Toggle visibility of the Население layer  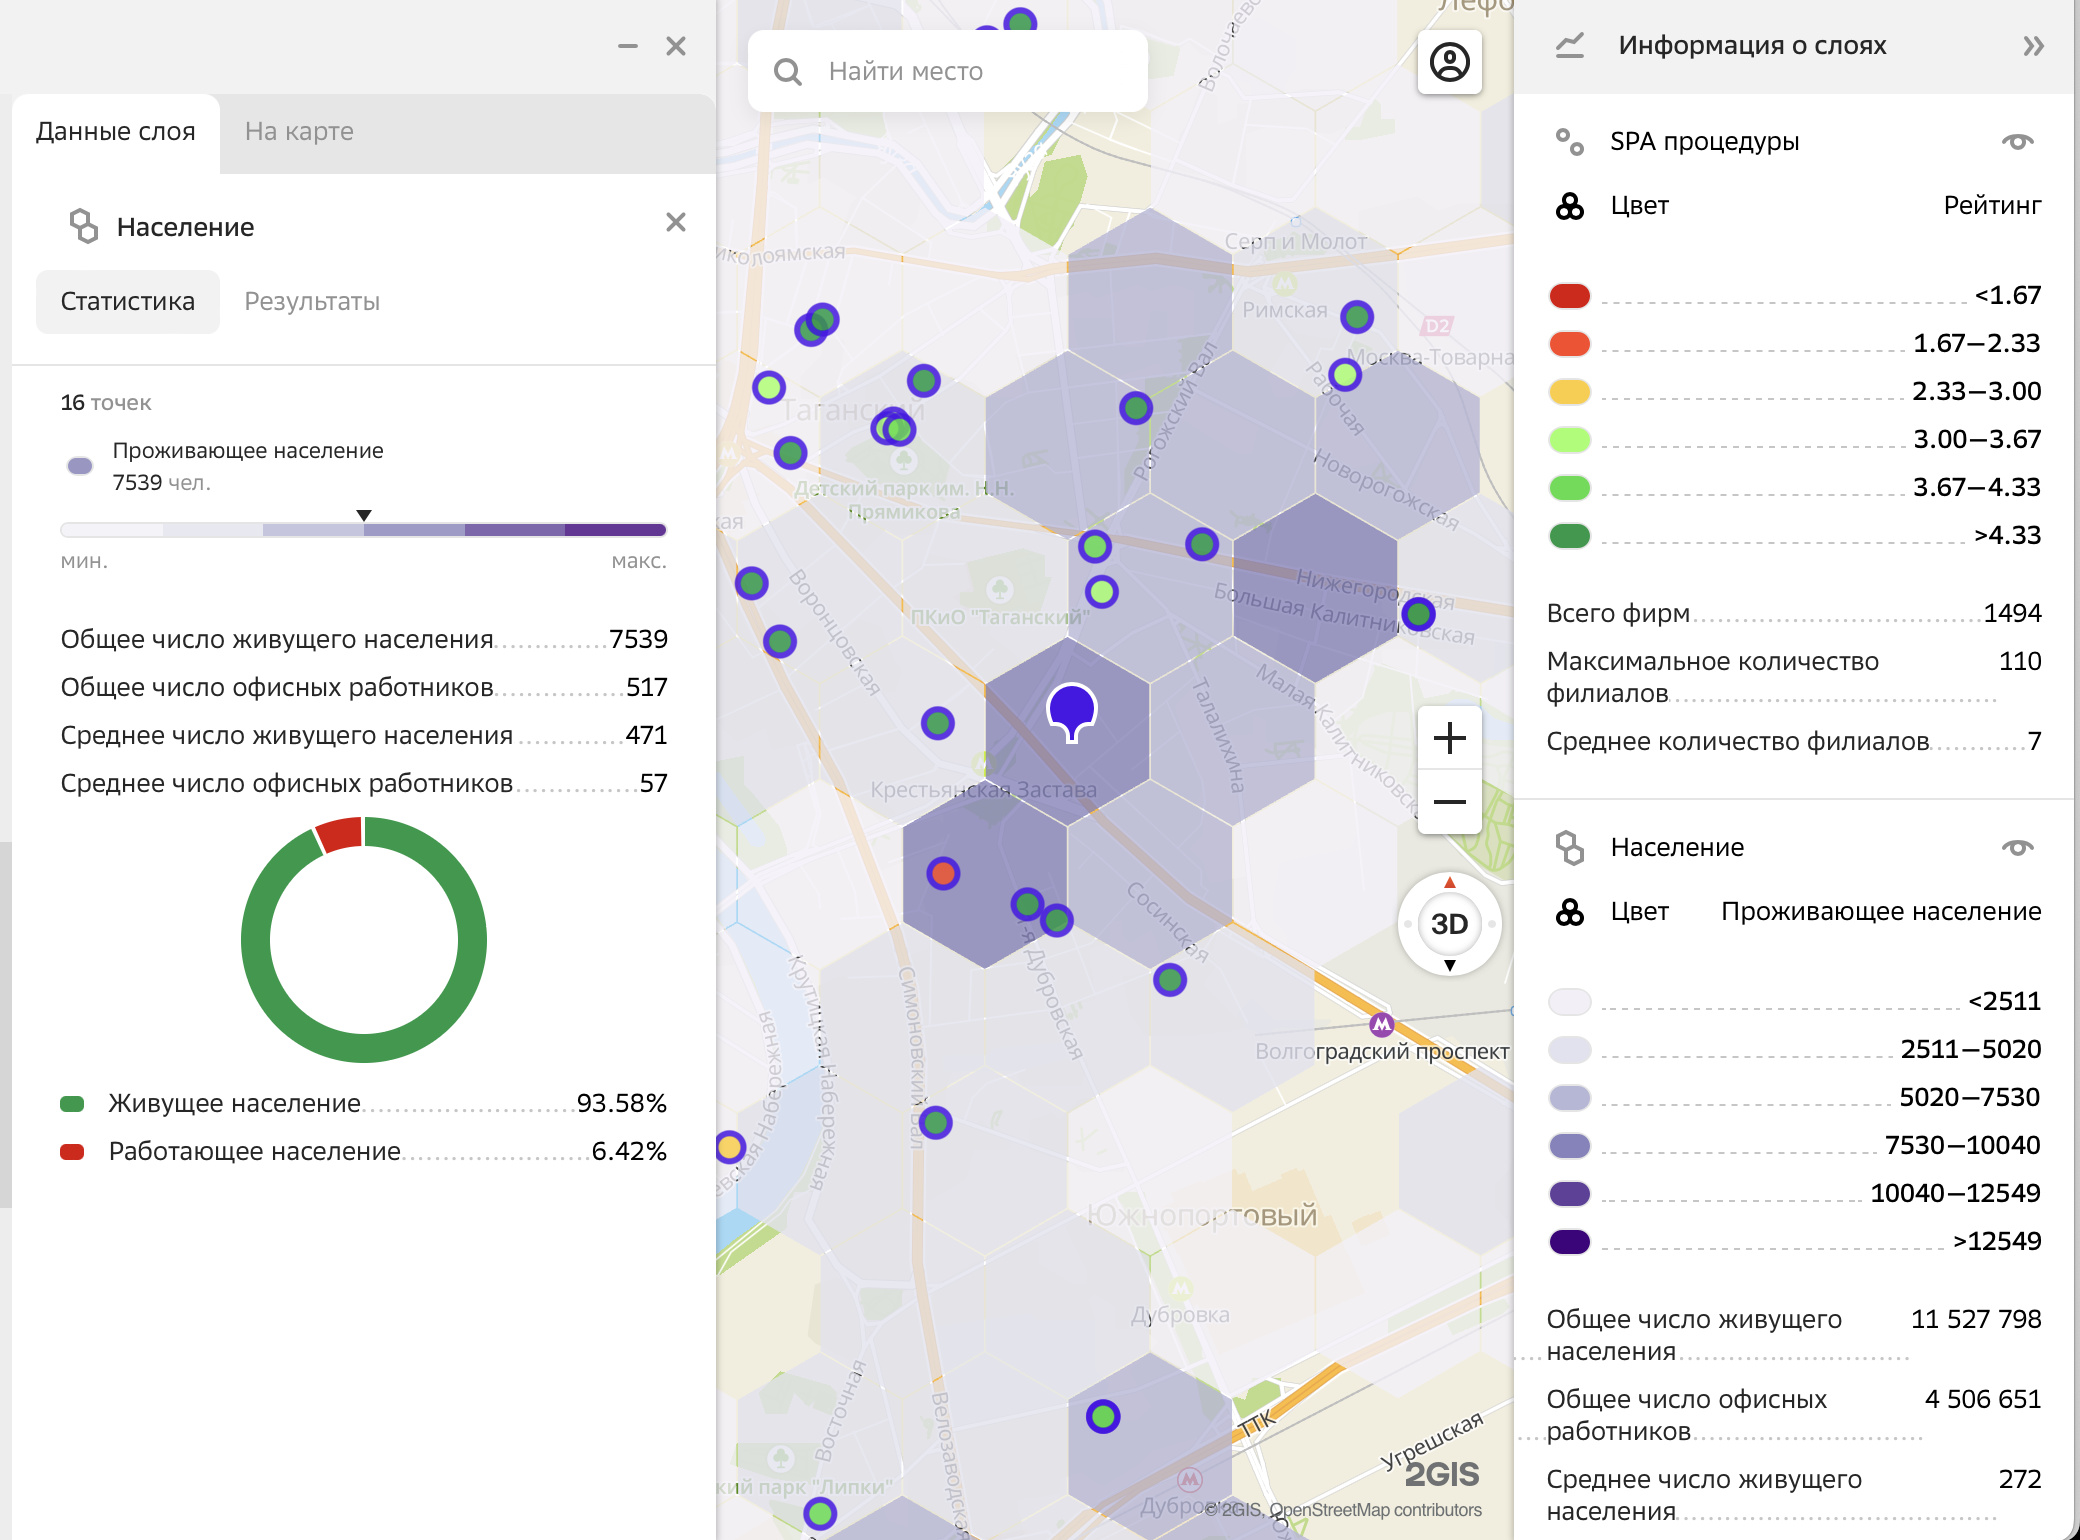2017,847
